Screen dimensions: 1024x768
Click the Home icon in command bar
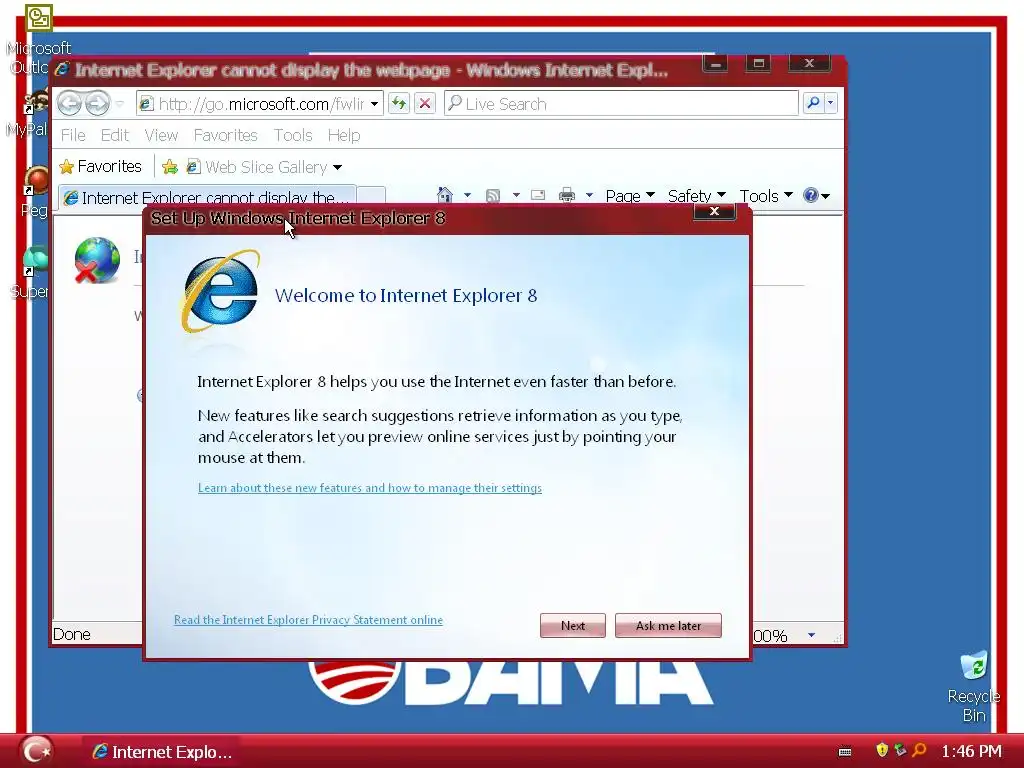click(445, 195)
